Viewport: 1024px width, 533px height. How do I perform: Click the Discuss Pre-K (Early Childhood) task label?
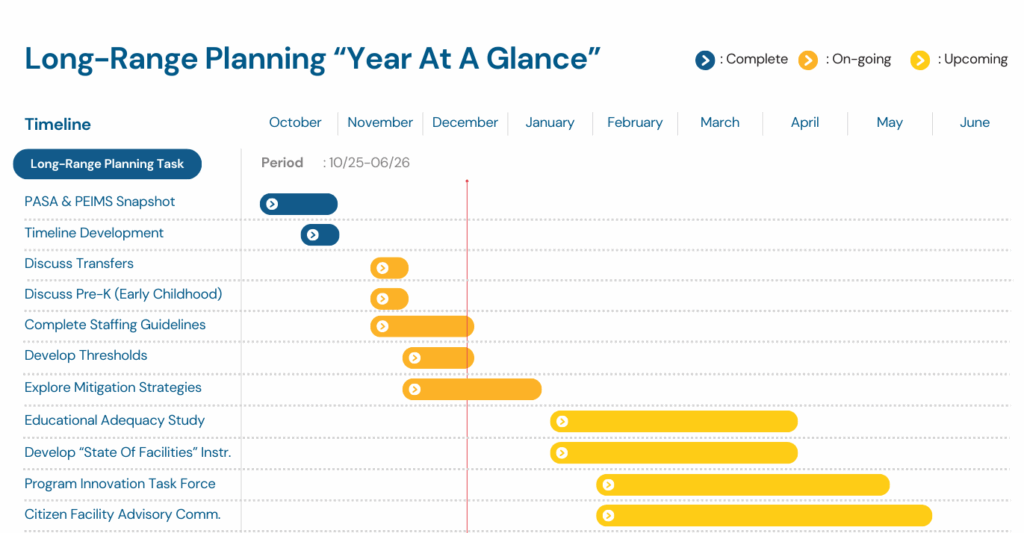tap(123, 294)
